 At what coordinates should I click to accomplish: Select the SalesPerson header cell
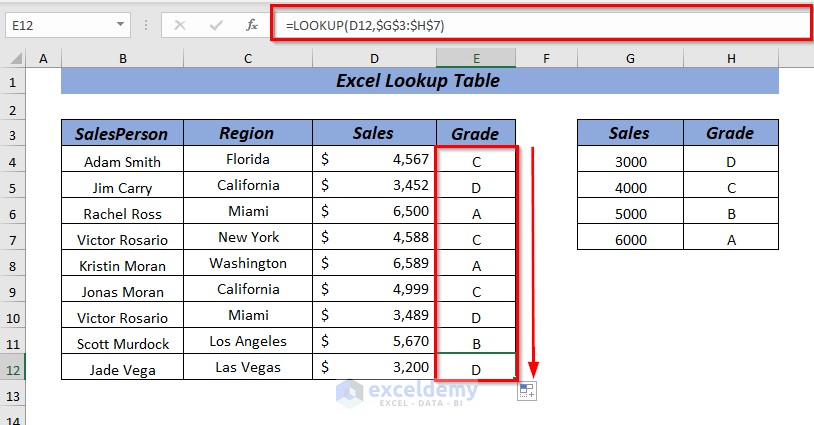coord(123,133)
